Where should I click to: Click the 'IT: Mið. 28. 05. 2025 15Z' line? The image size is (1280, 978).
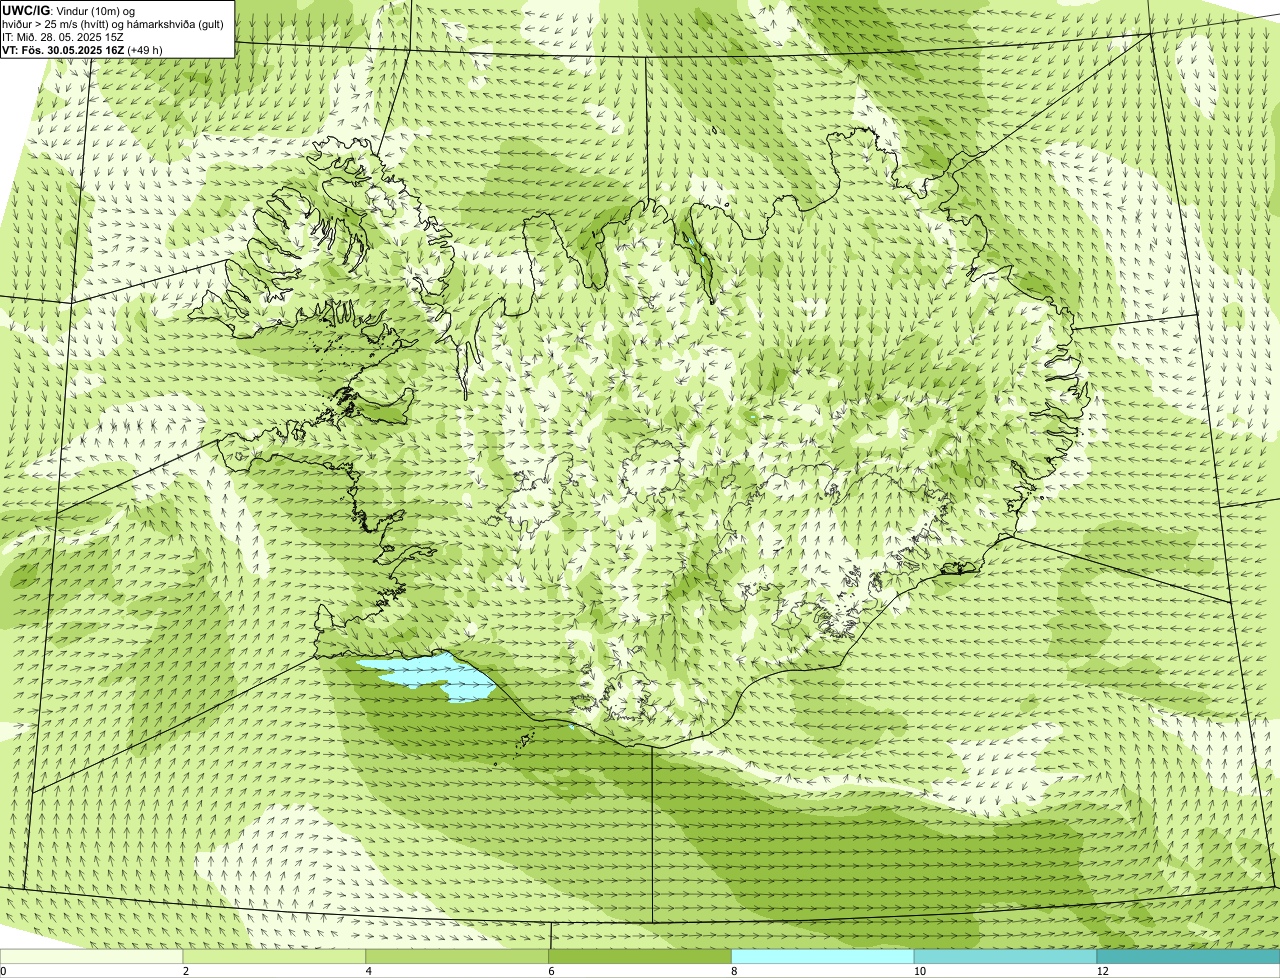(x=63, y=37)
